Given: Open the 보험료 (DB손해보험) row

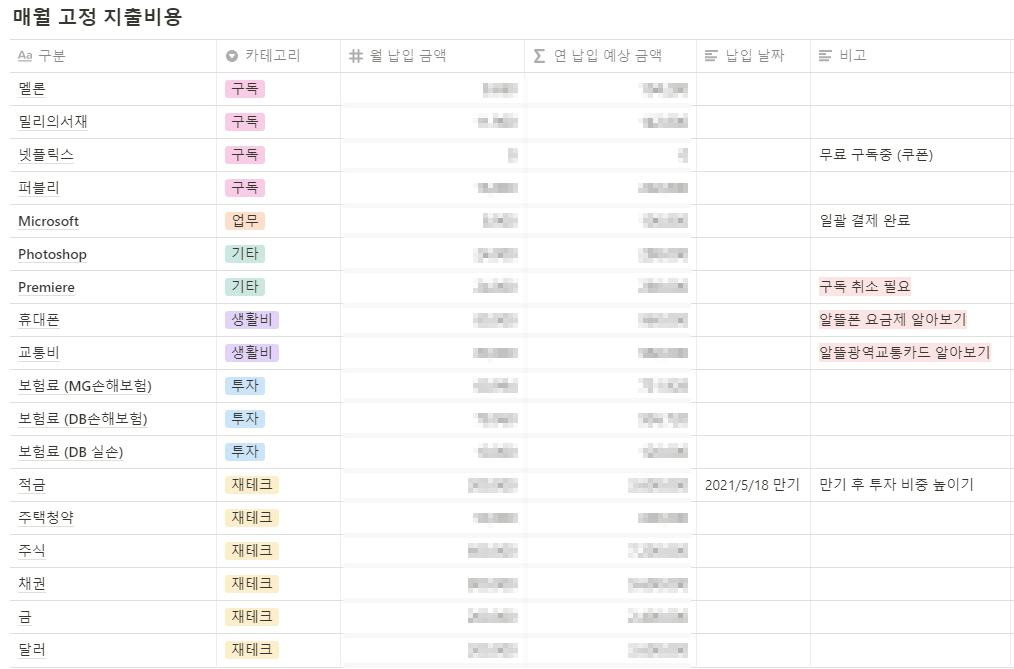Looking at the screenshot, I should [83, 419].
